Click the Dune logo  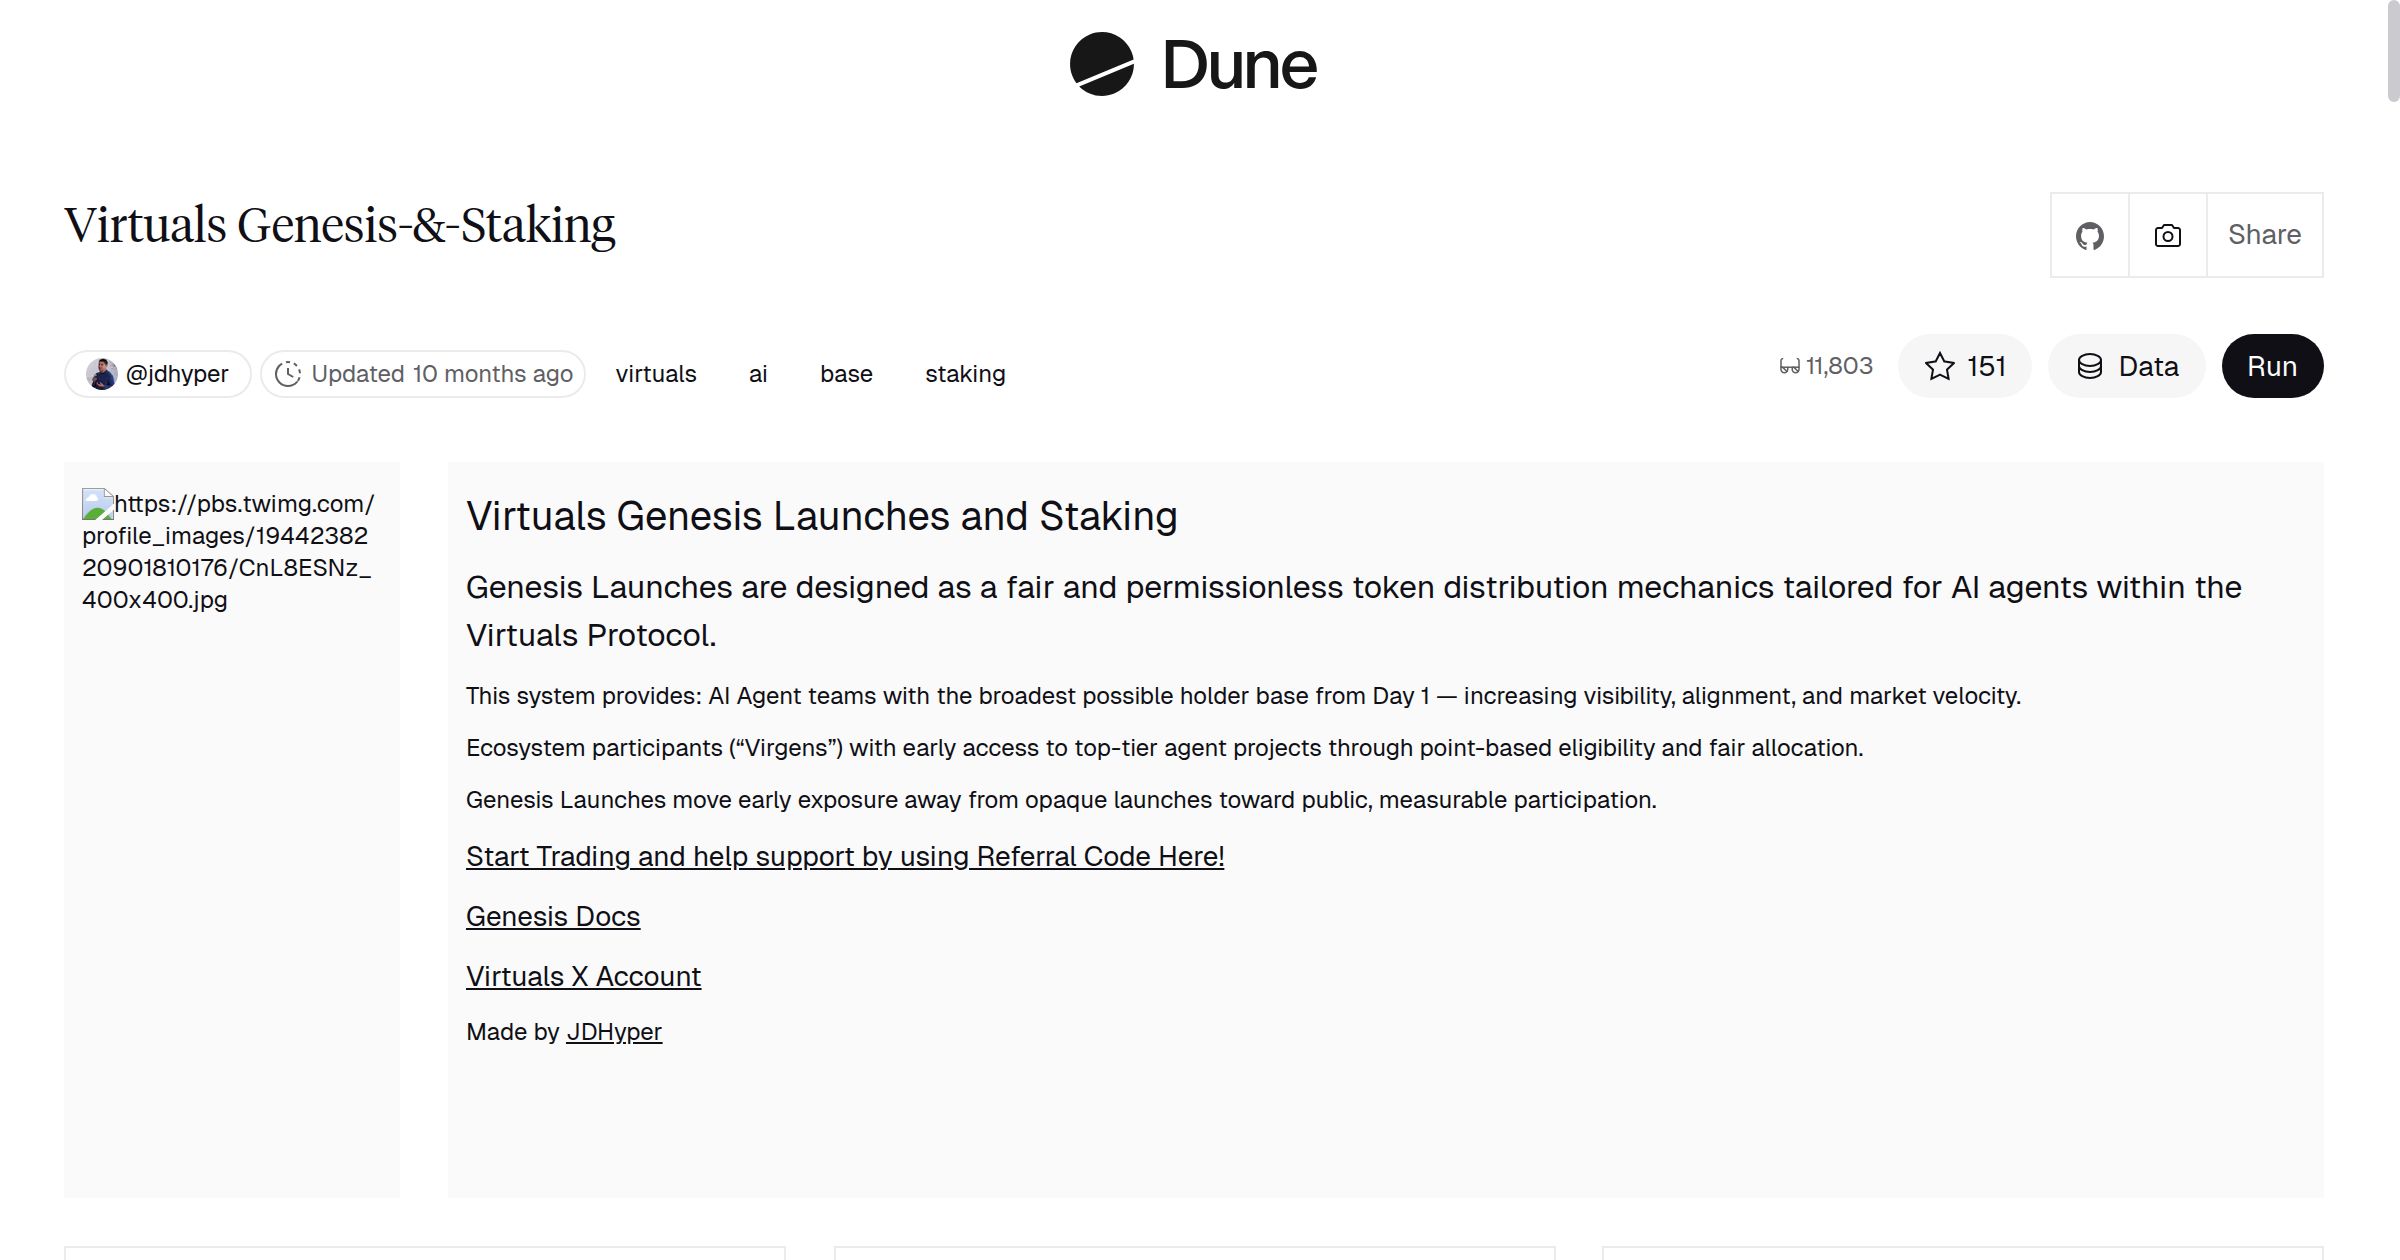click(1192, 65)
